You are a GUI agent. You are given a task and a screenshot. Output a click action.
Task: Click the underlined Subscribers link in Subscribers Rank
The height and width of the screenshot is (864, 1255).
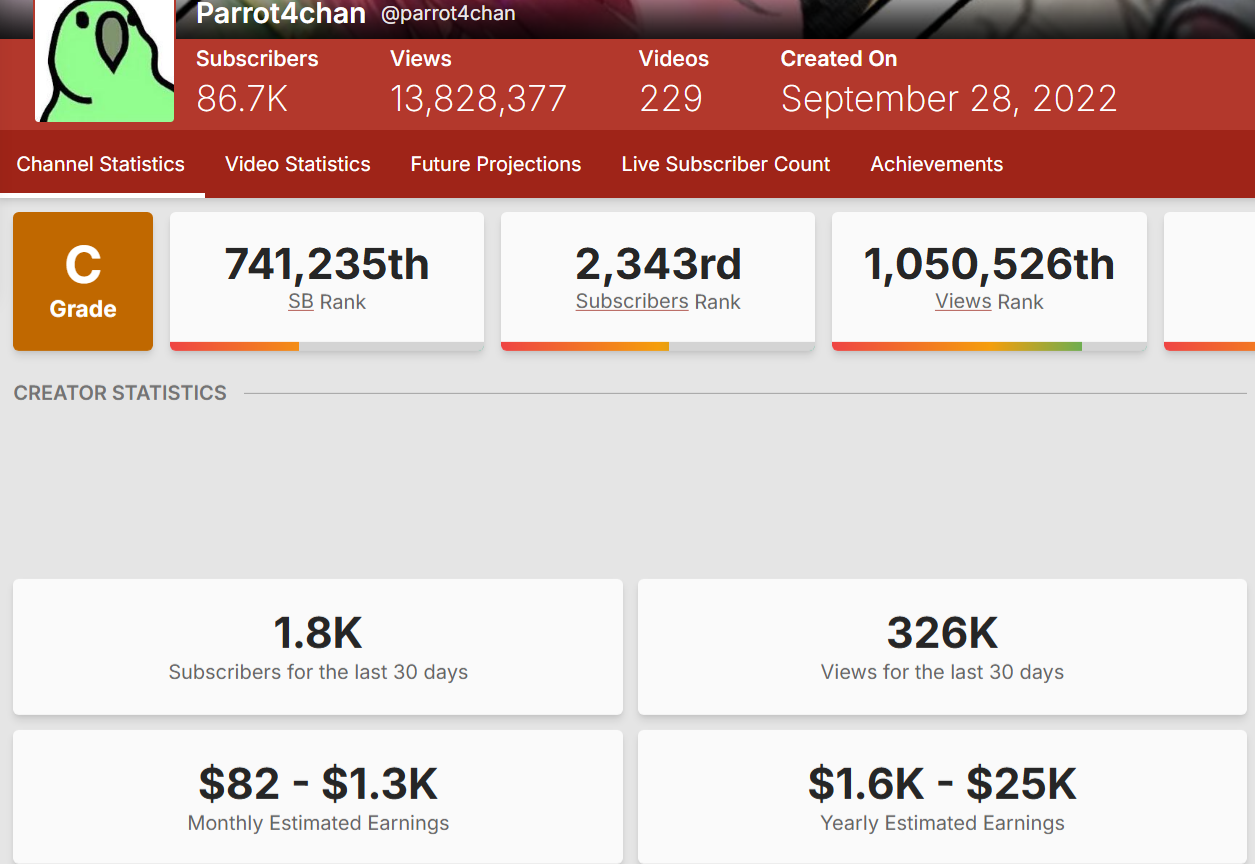(x=632, y=302)
